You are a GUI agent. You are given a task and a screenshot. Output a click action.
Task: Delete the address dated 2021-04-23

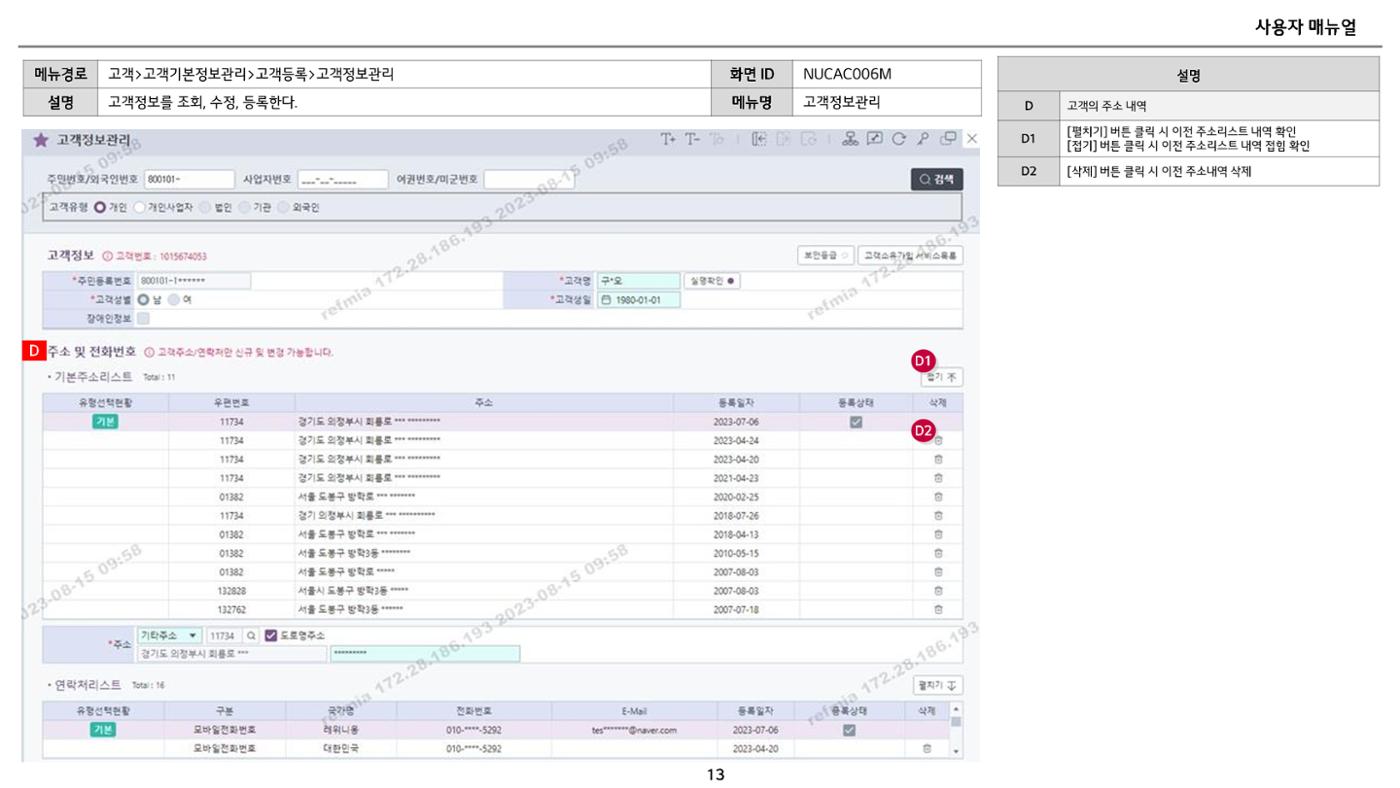point(938,478)
